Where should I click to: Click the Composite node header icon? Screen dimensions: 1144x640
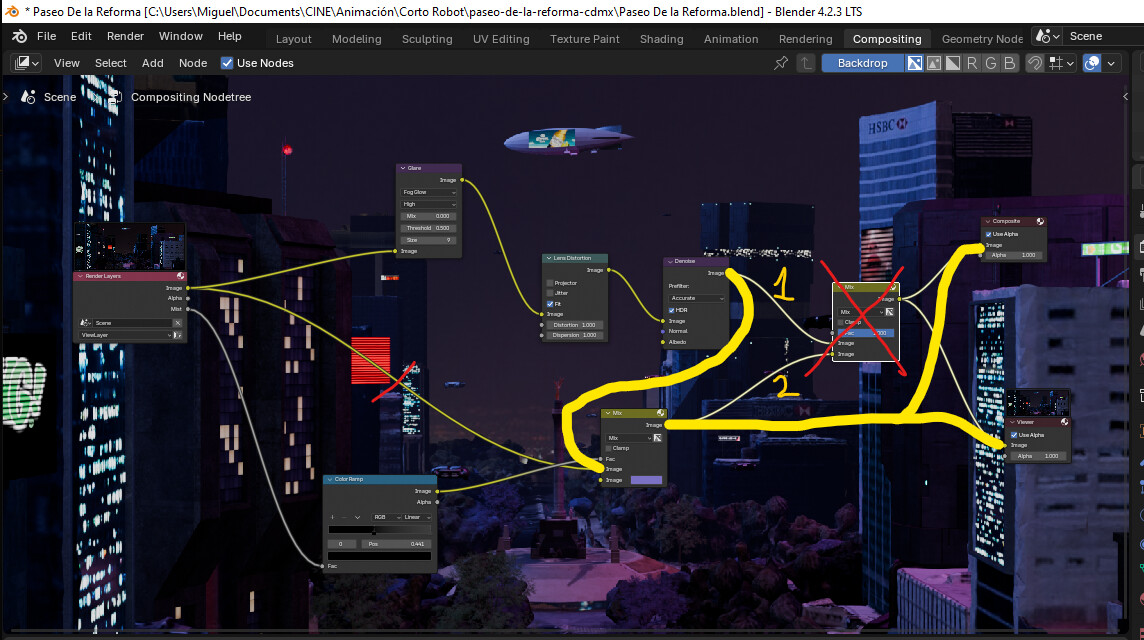pyautogui.click(x=1040, y=221)
